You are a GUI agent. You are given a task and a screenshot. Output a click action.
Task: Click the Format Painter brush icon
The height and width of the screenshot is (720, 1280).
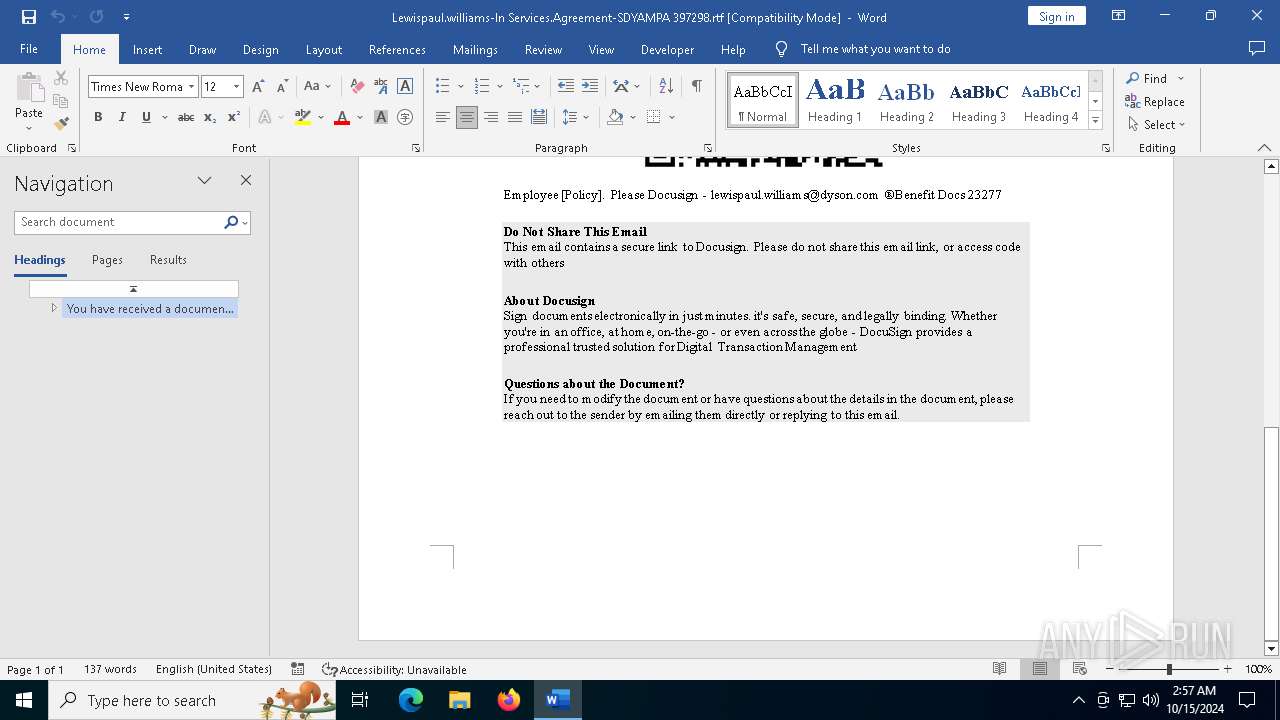click(x=61, y=124)
